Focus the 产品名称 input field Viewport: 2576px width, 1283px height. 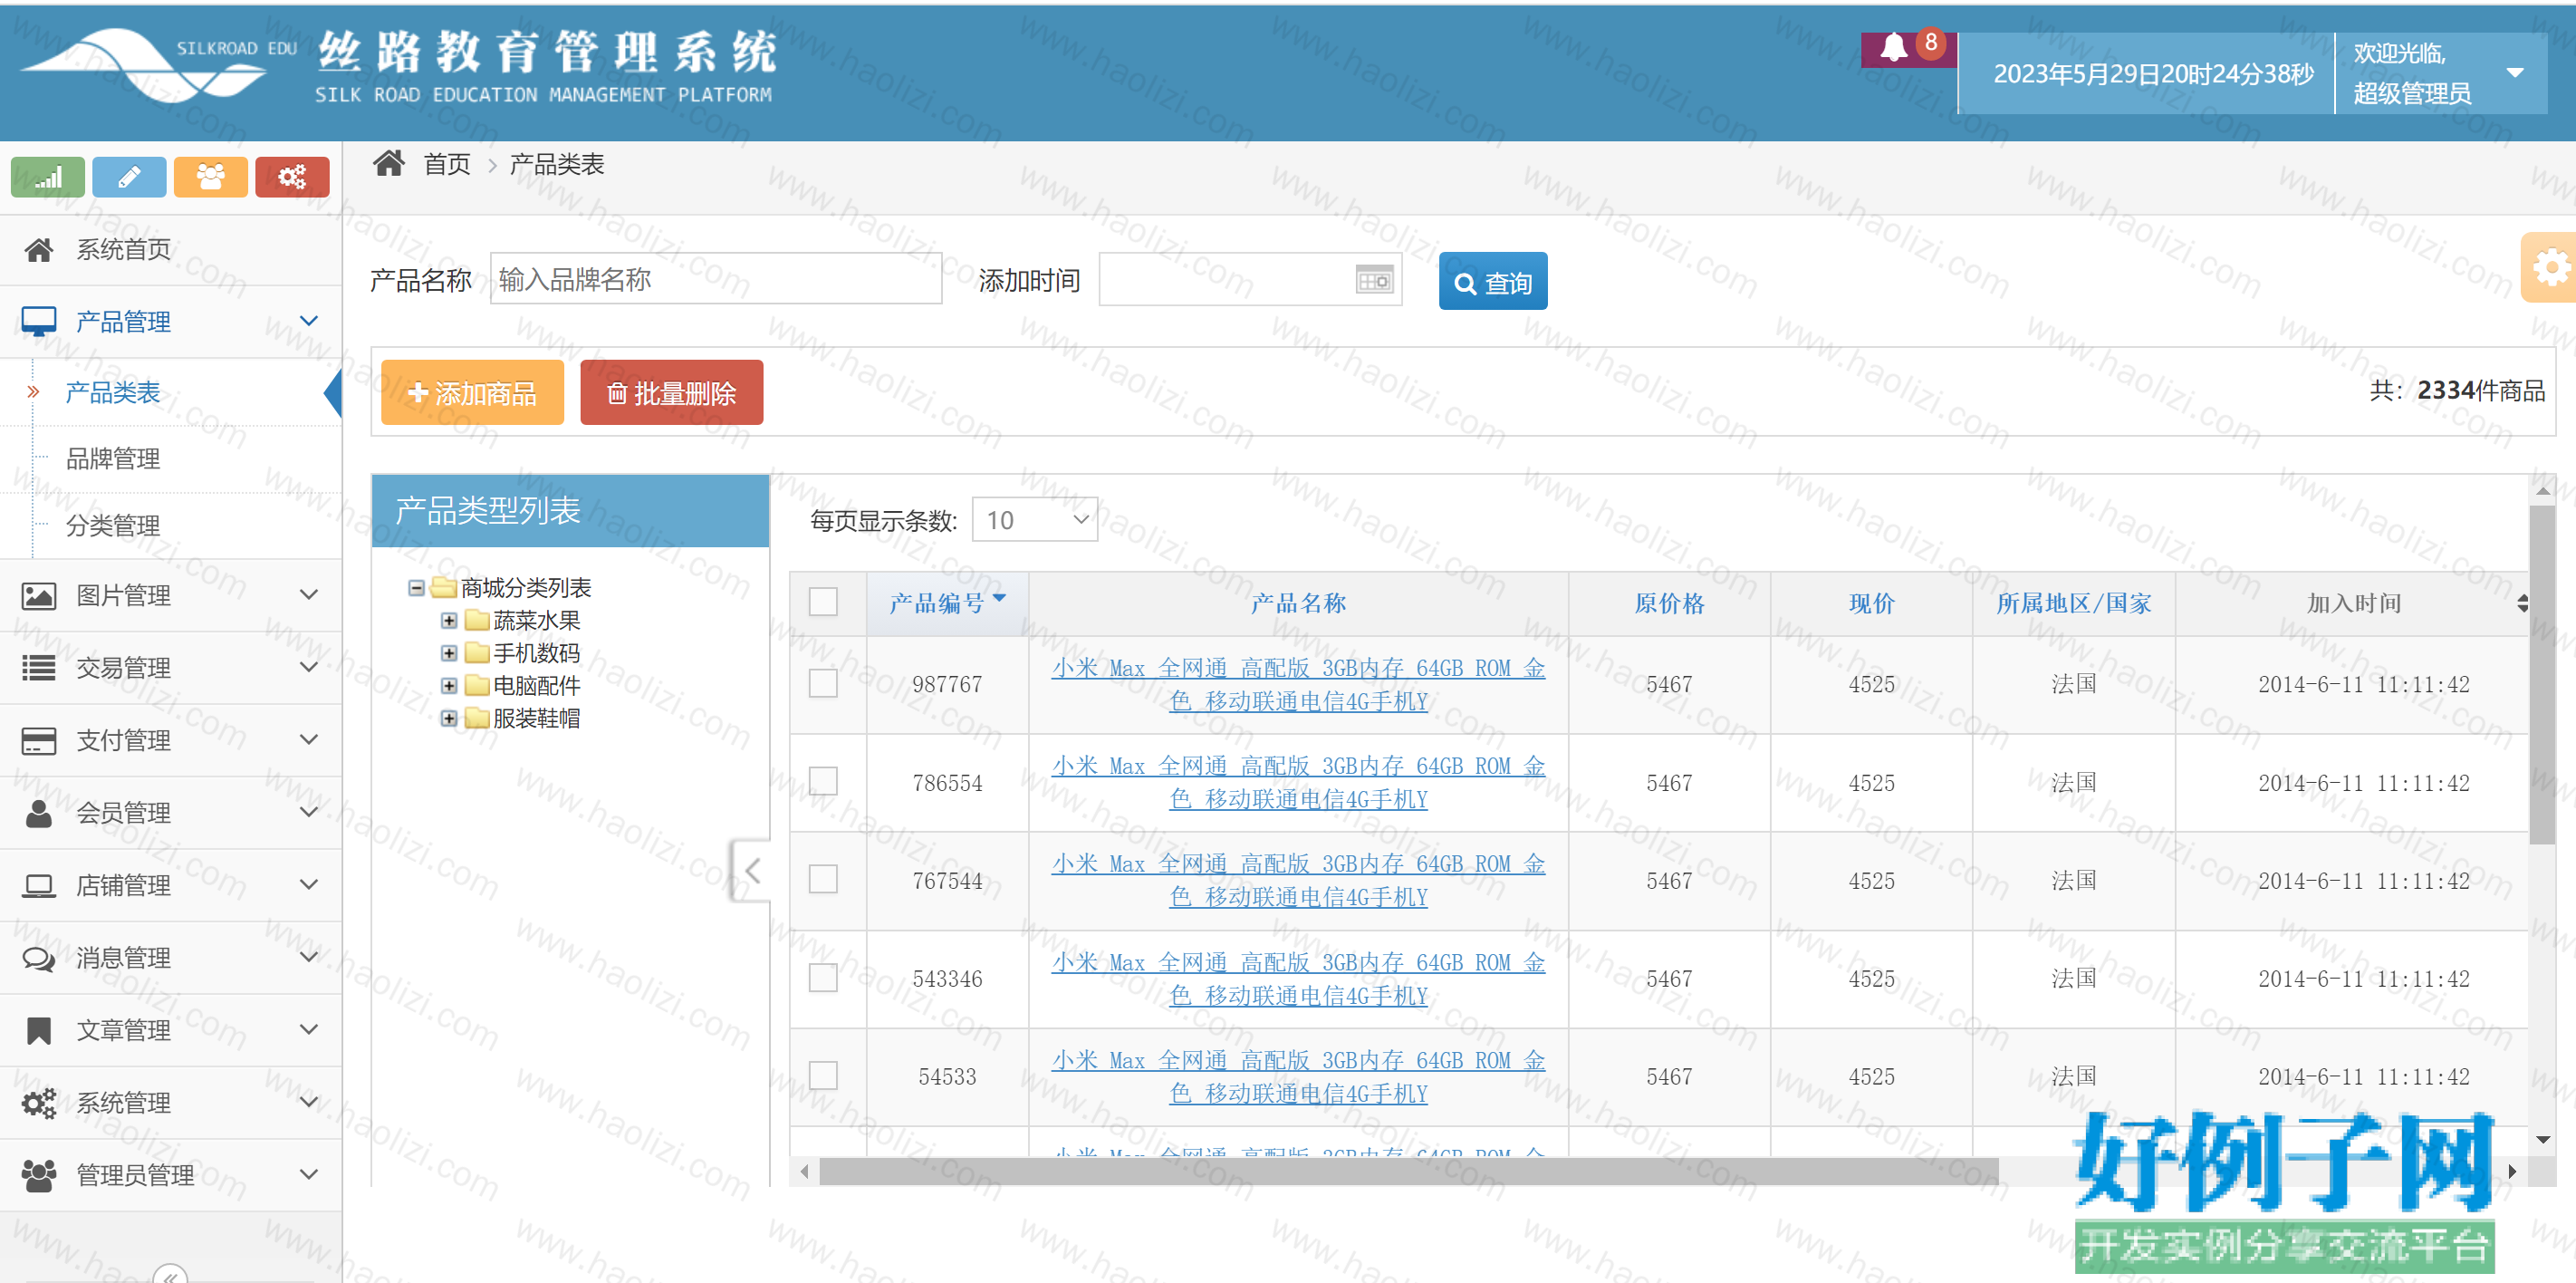pos(715,278)
